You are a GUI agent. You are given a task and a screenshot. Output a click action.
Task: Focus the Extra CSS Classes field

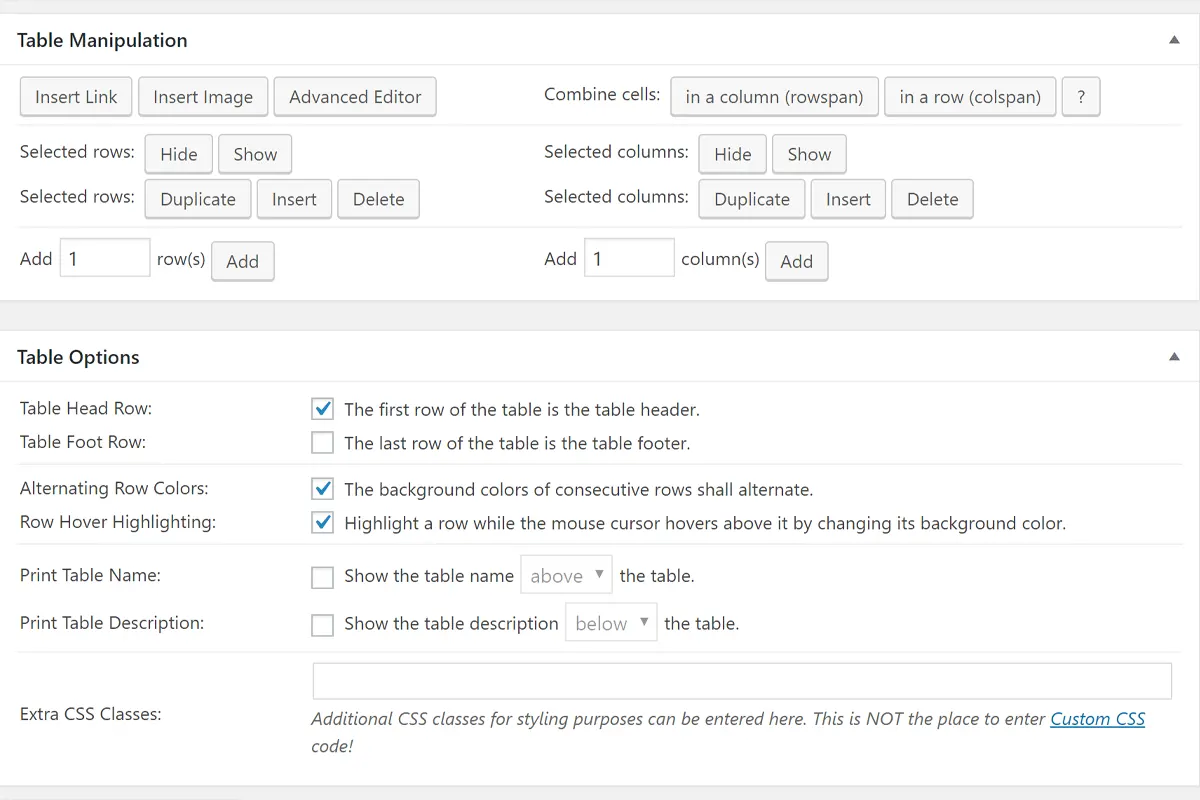[741, 681]
